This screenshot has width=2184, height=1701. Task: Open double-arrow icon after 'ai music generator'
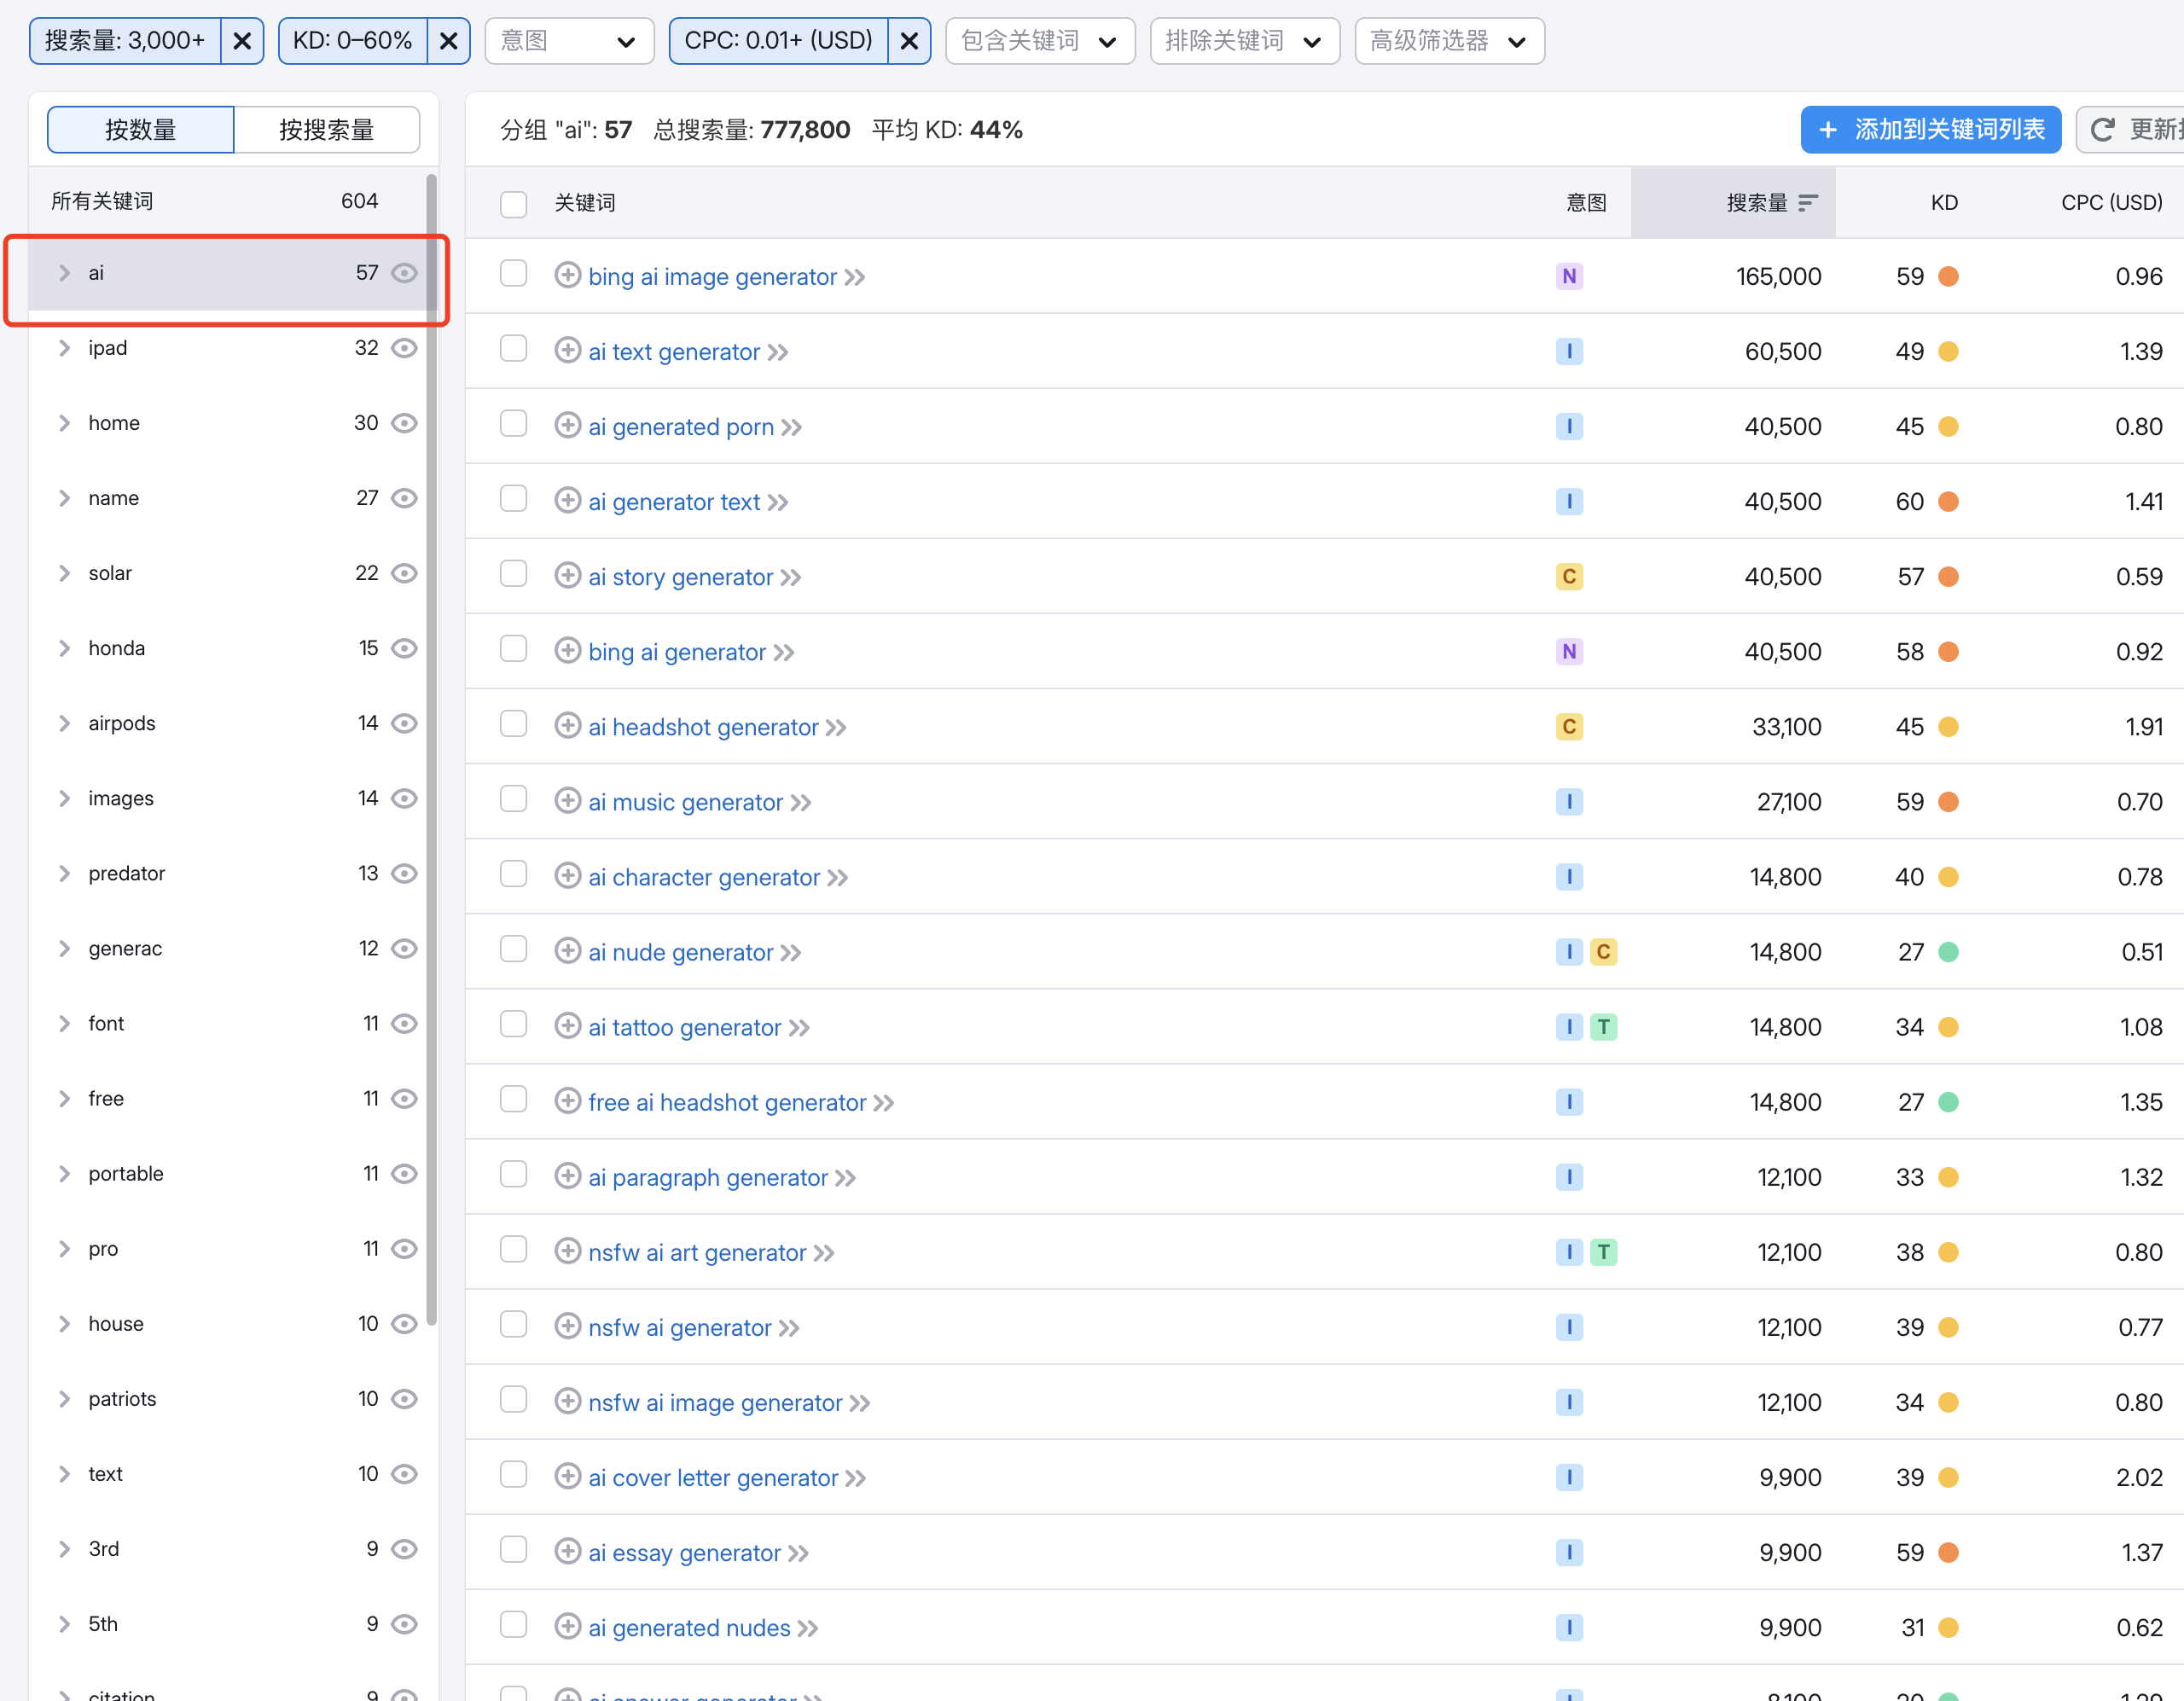(801, 803)
